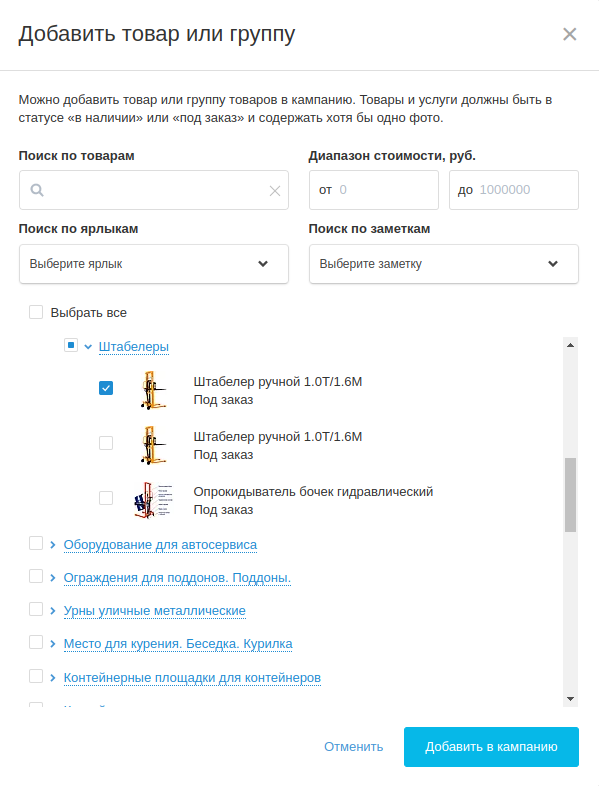Open Место для курения group link

click(178, 644)
